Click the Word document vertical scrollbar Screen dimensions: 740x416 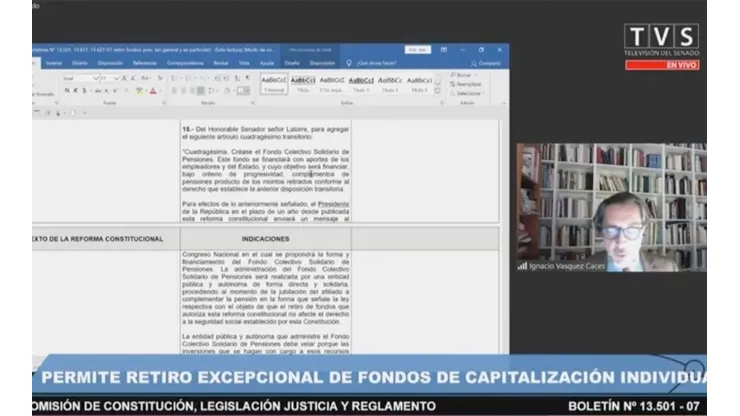[x=504, y=236]
